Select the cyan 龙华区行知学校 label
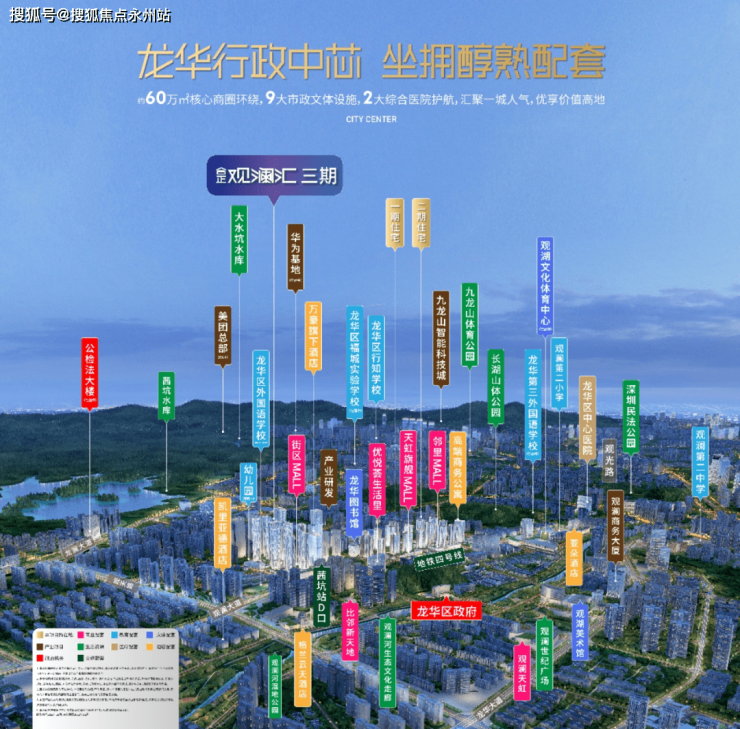Image resolution: width=740 pixels, height=729 pixels. [376, 359]
